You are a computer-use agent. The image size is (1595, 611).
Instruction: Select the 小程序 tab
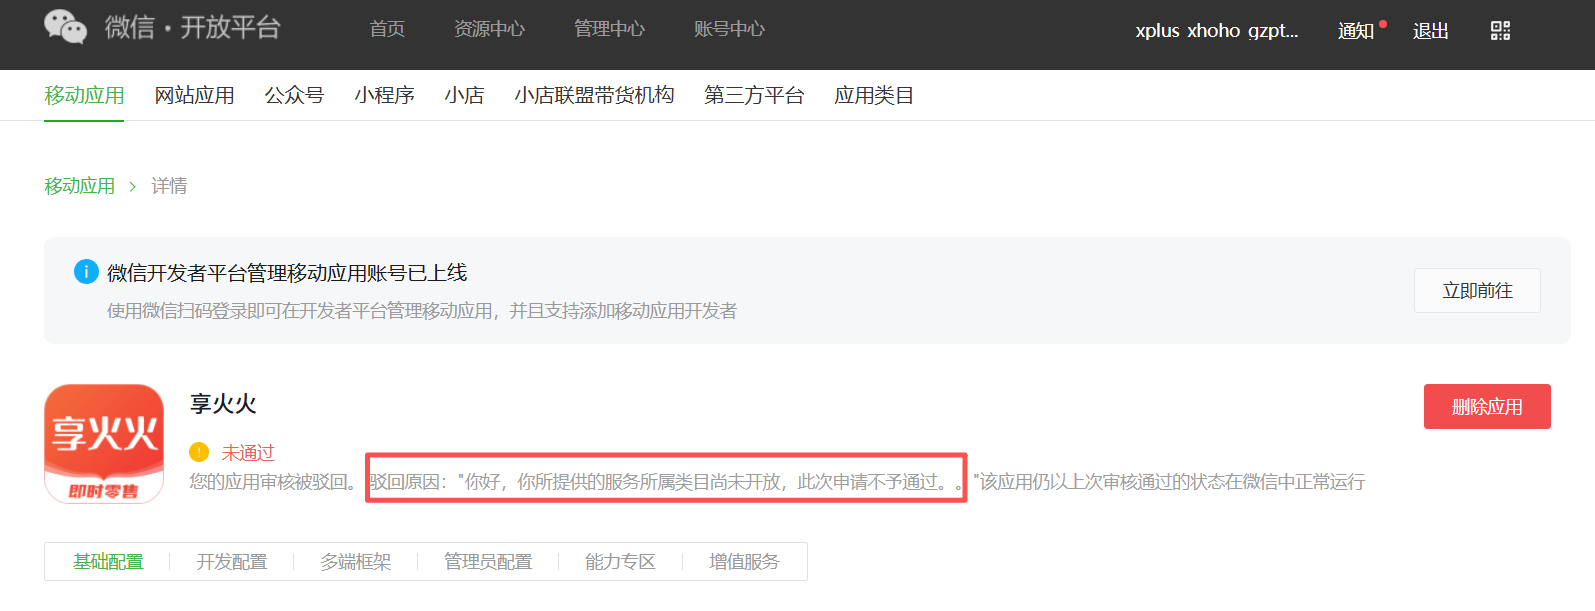point(384,95)
